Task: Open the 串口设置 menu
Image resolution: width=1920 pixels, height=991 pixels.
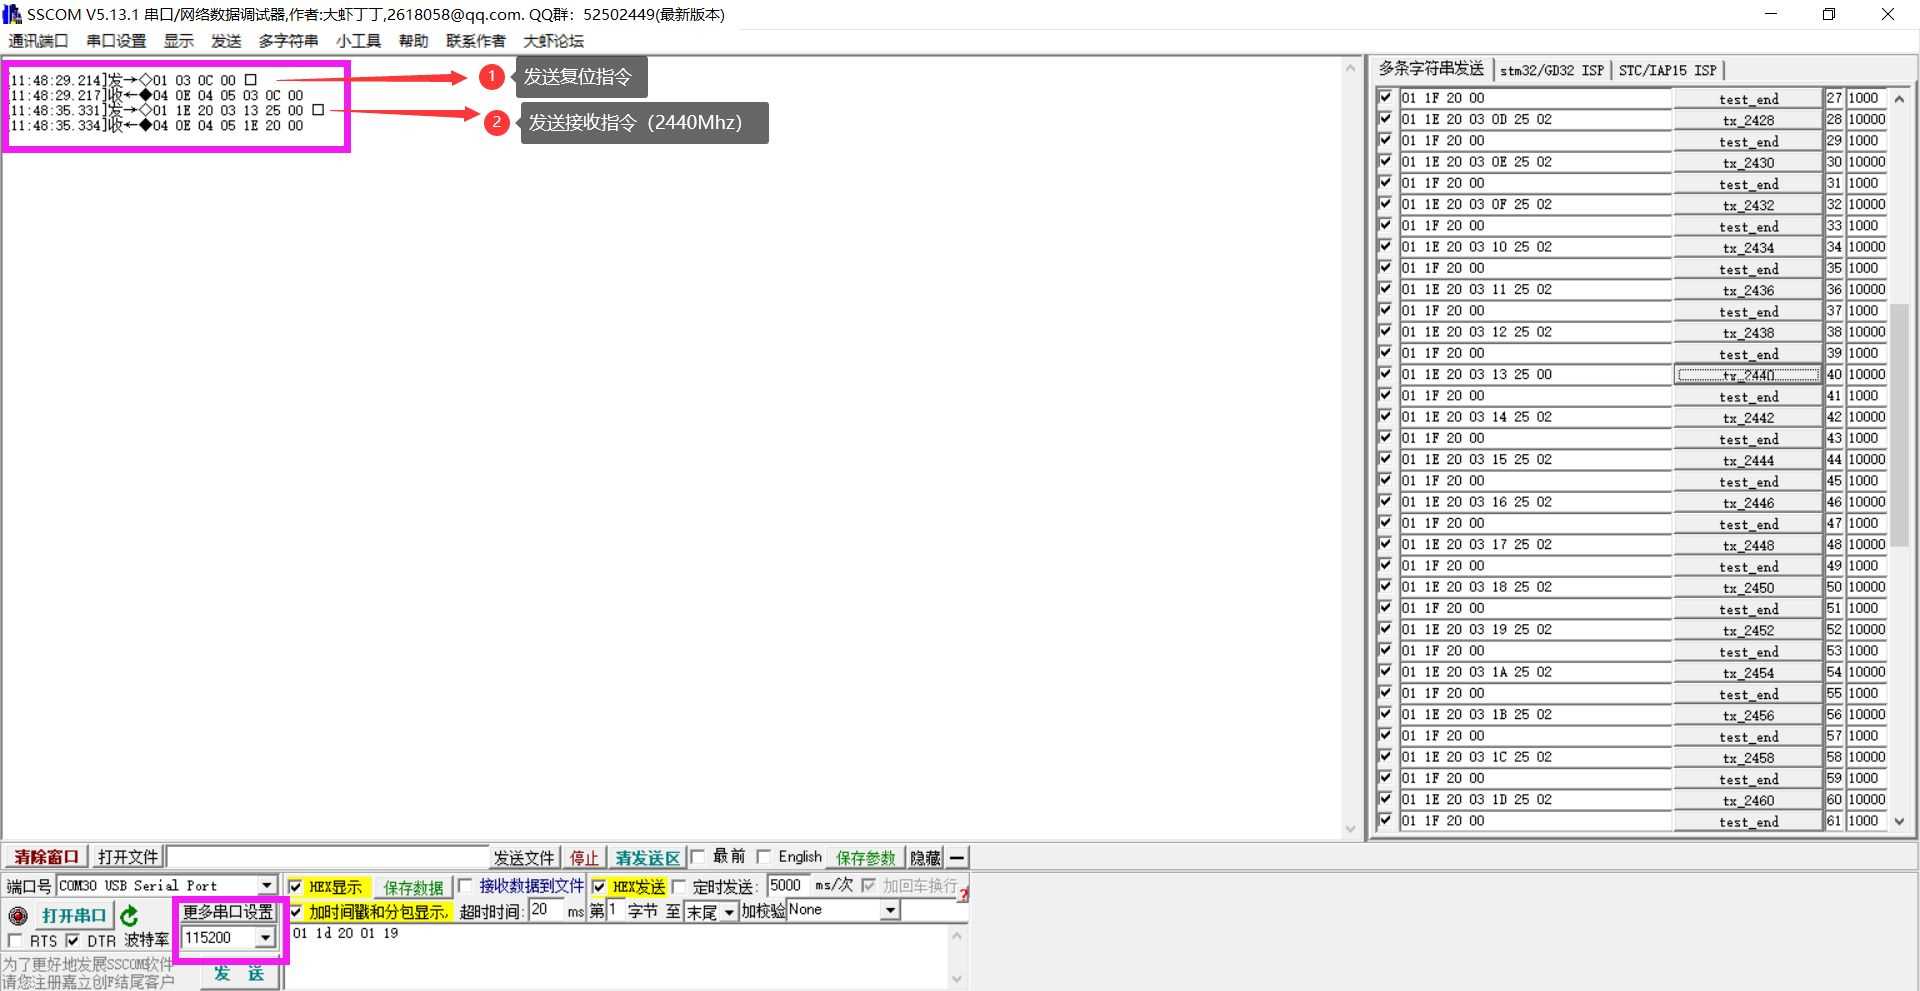Action: click(x=116, y=41)
